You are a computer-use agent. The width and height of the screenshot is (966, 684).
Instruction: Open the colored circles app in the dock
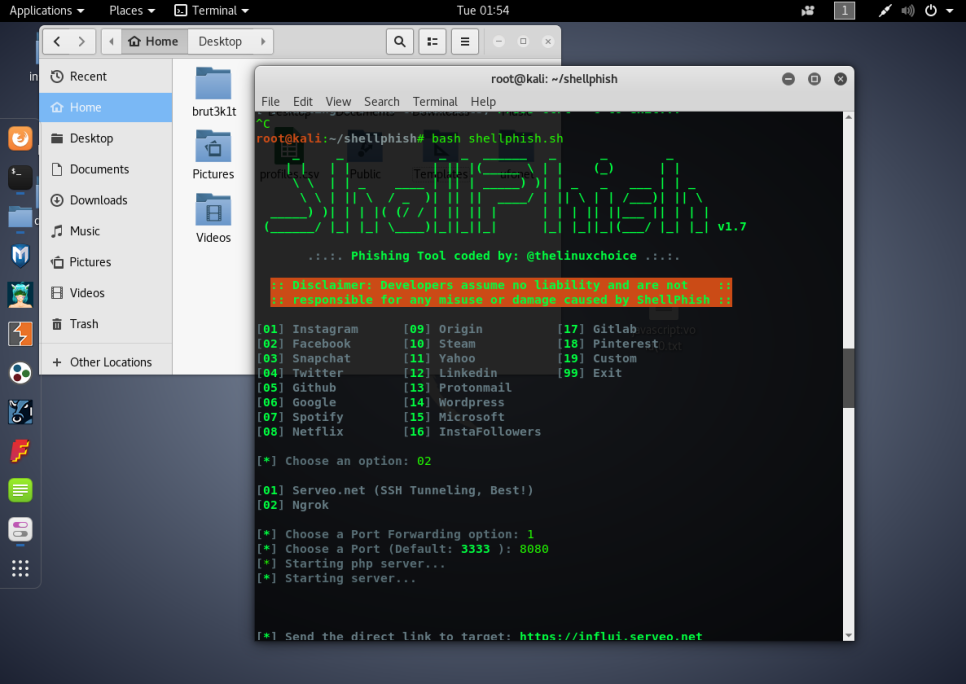(x=20, y=373)
